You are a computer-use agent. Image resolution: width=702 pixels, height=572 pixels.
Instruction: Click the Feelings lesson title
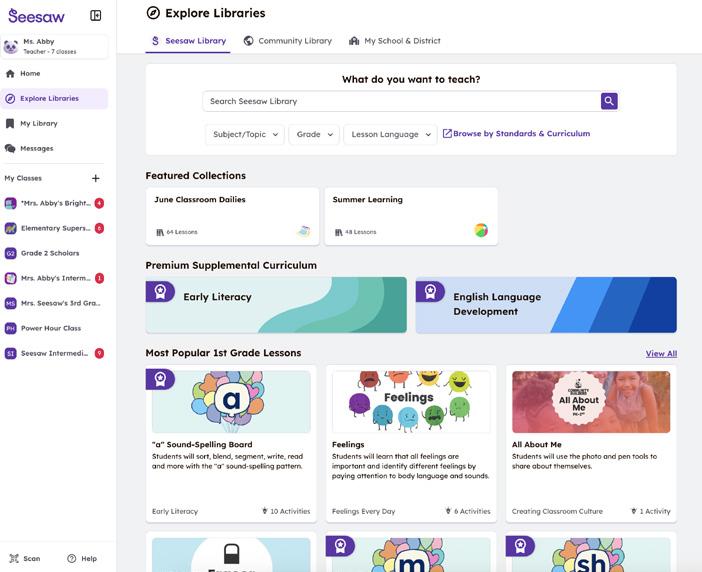348,444
